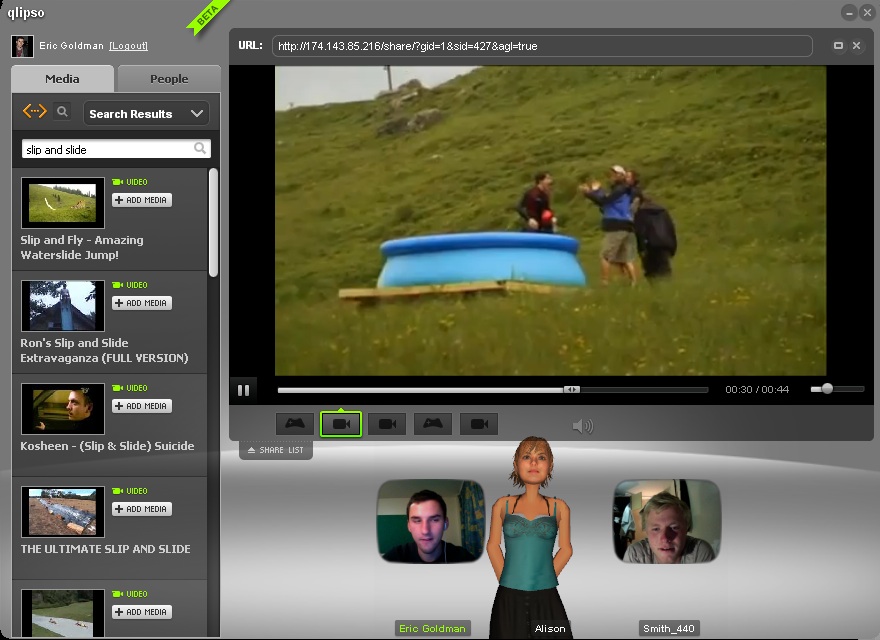
Task: Add 'Slip and Fly' video to media
Action: (142, 200)
